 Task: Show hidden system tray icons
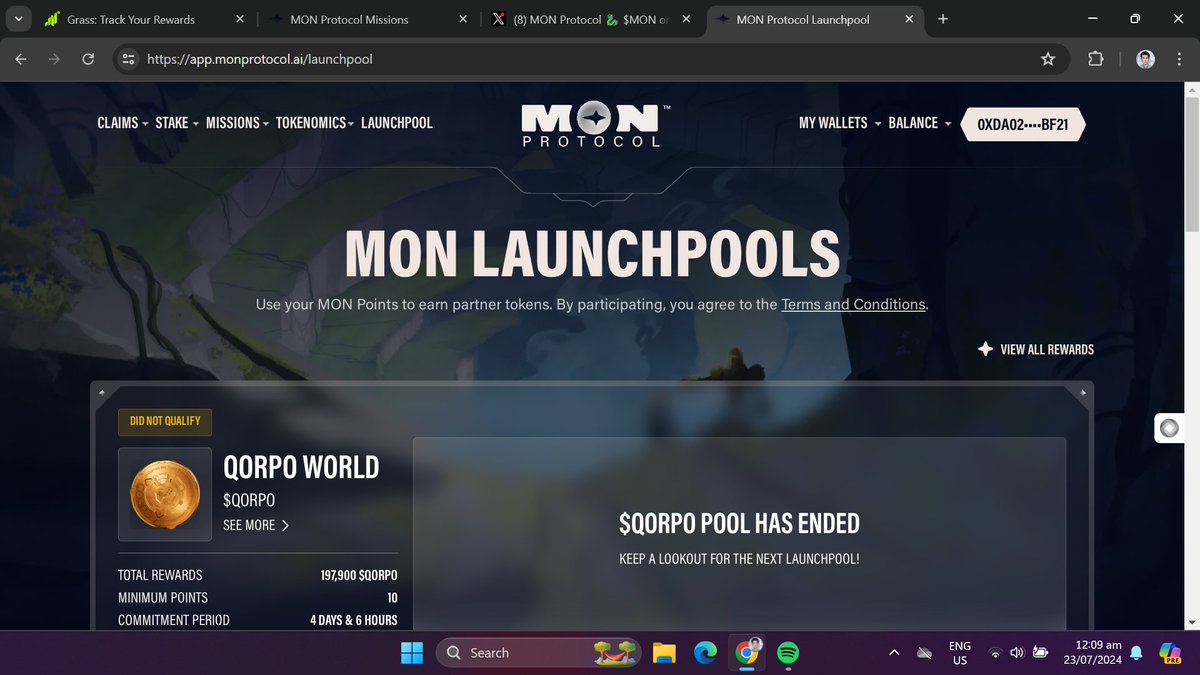tap(893, 653)
